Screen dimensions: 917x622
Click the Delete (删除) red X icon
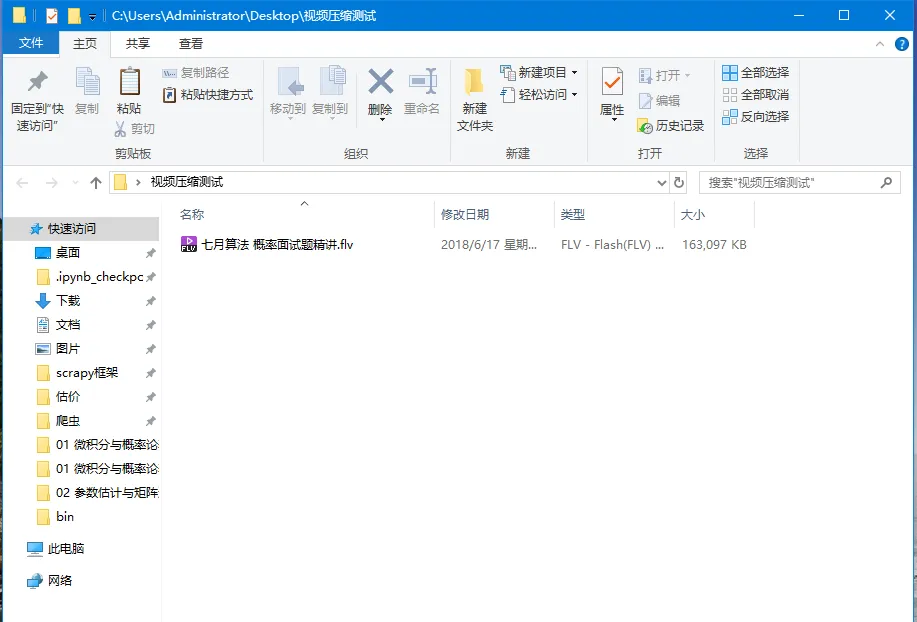(381, 82)
